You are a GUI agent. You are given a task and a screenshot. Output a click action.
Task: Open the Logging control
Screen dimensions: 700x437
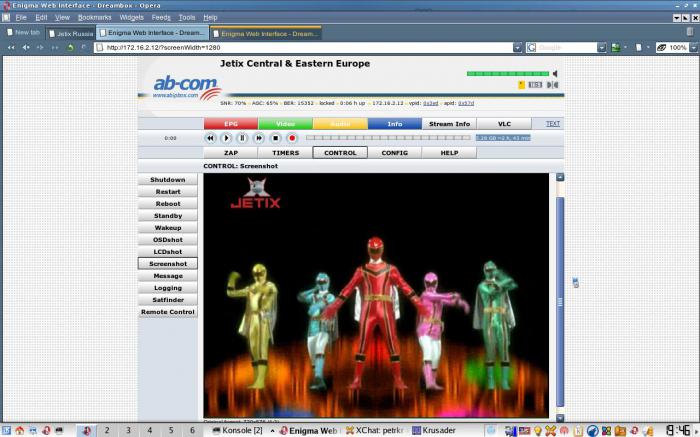click(168, 288)
